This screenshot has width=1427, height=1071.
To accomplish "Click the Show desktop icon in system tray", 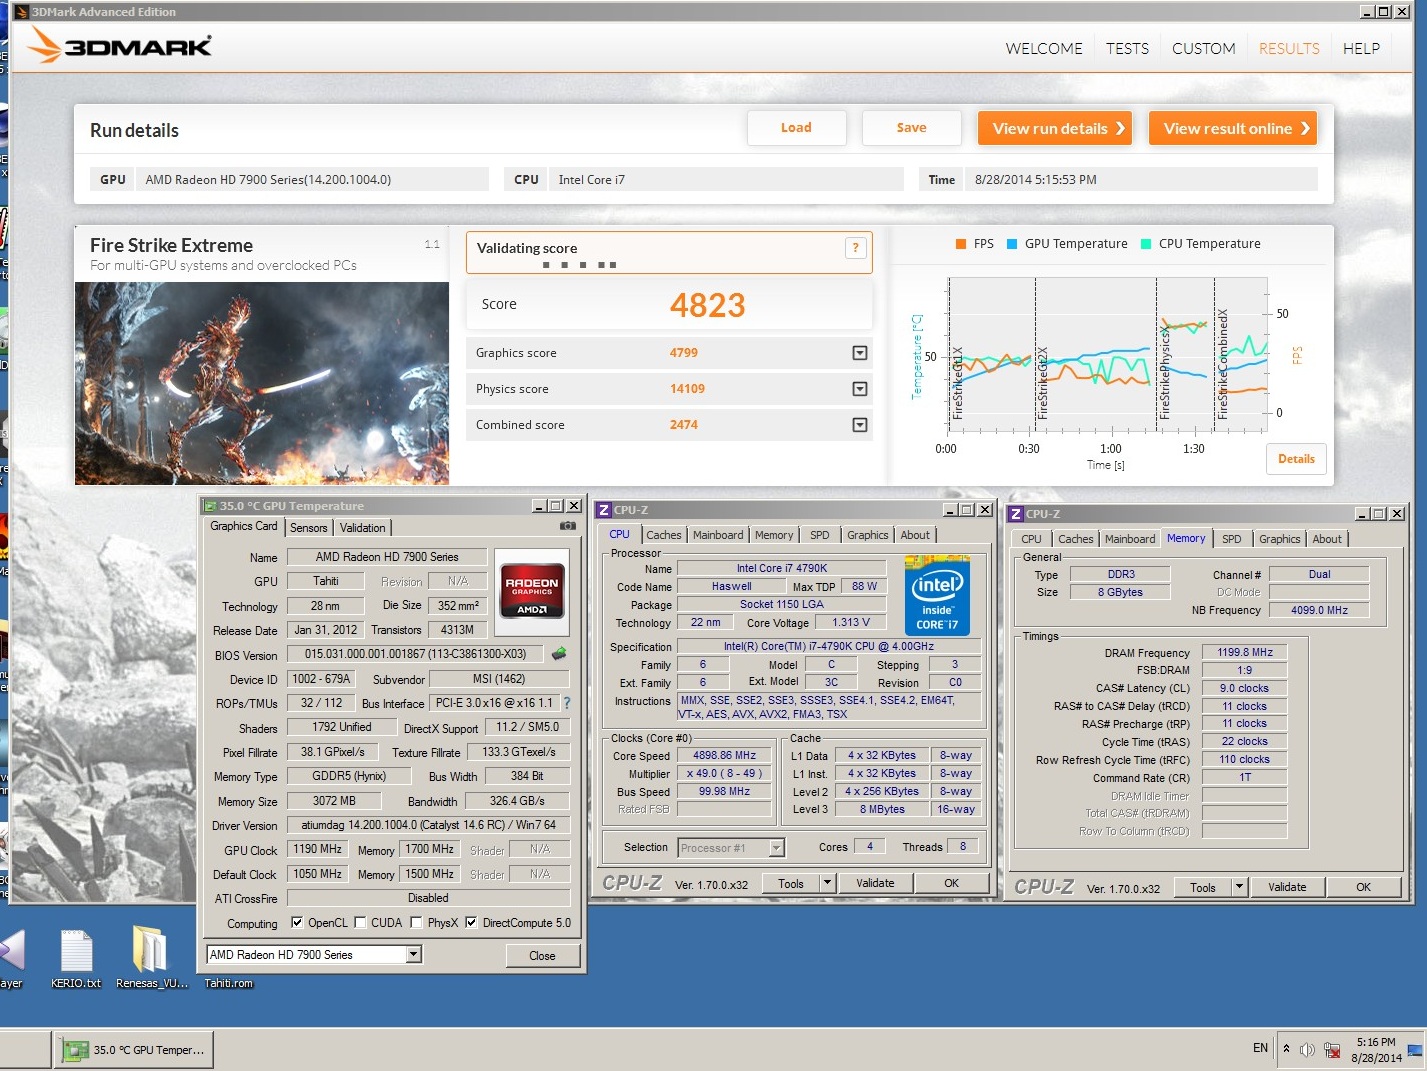I will point(1415,1050).
